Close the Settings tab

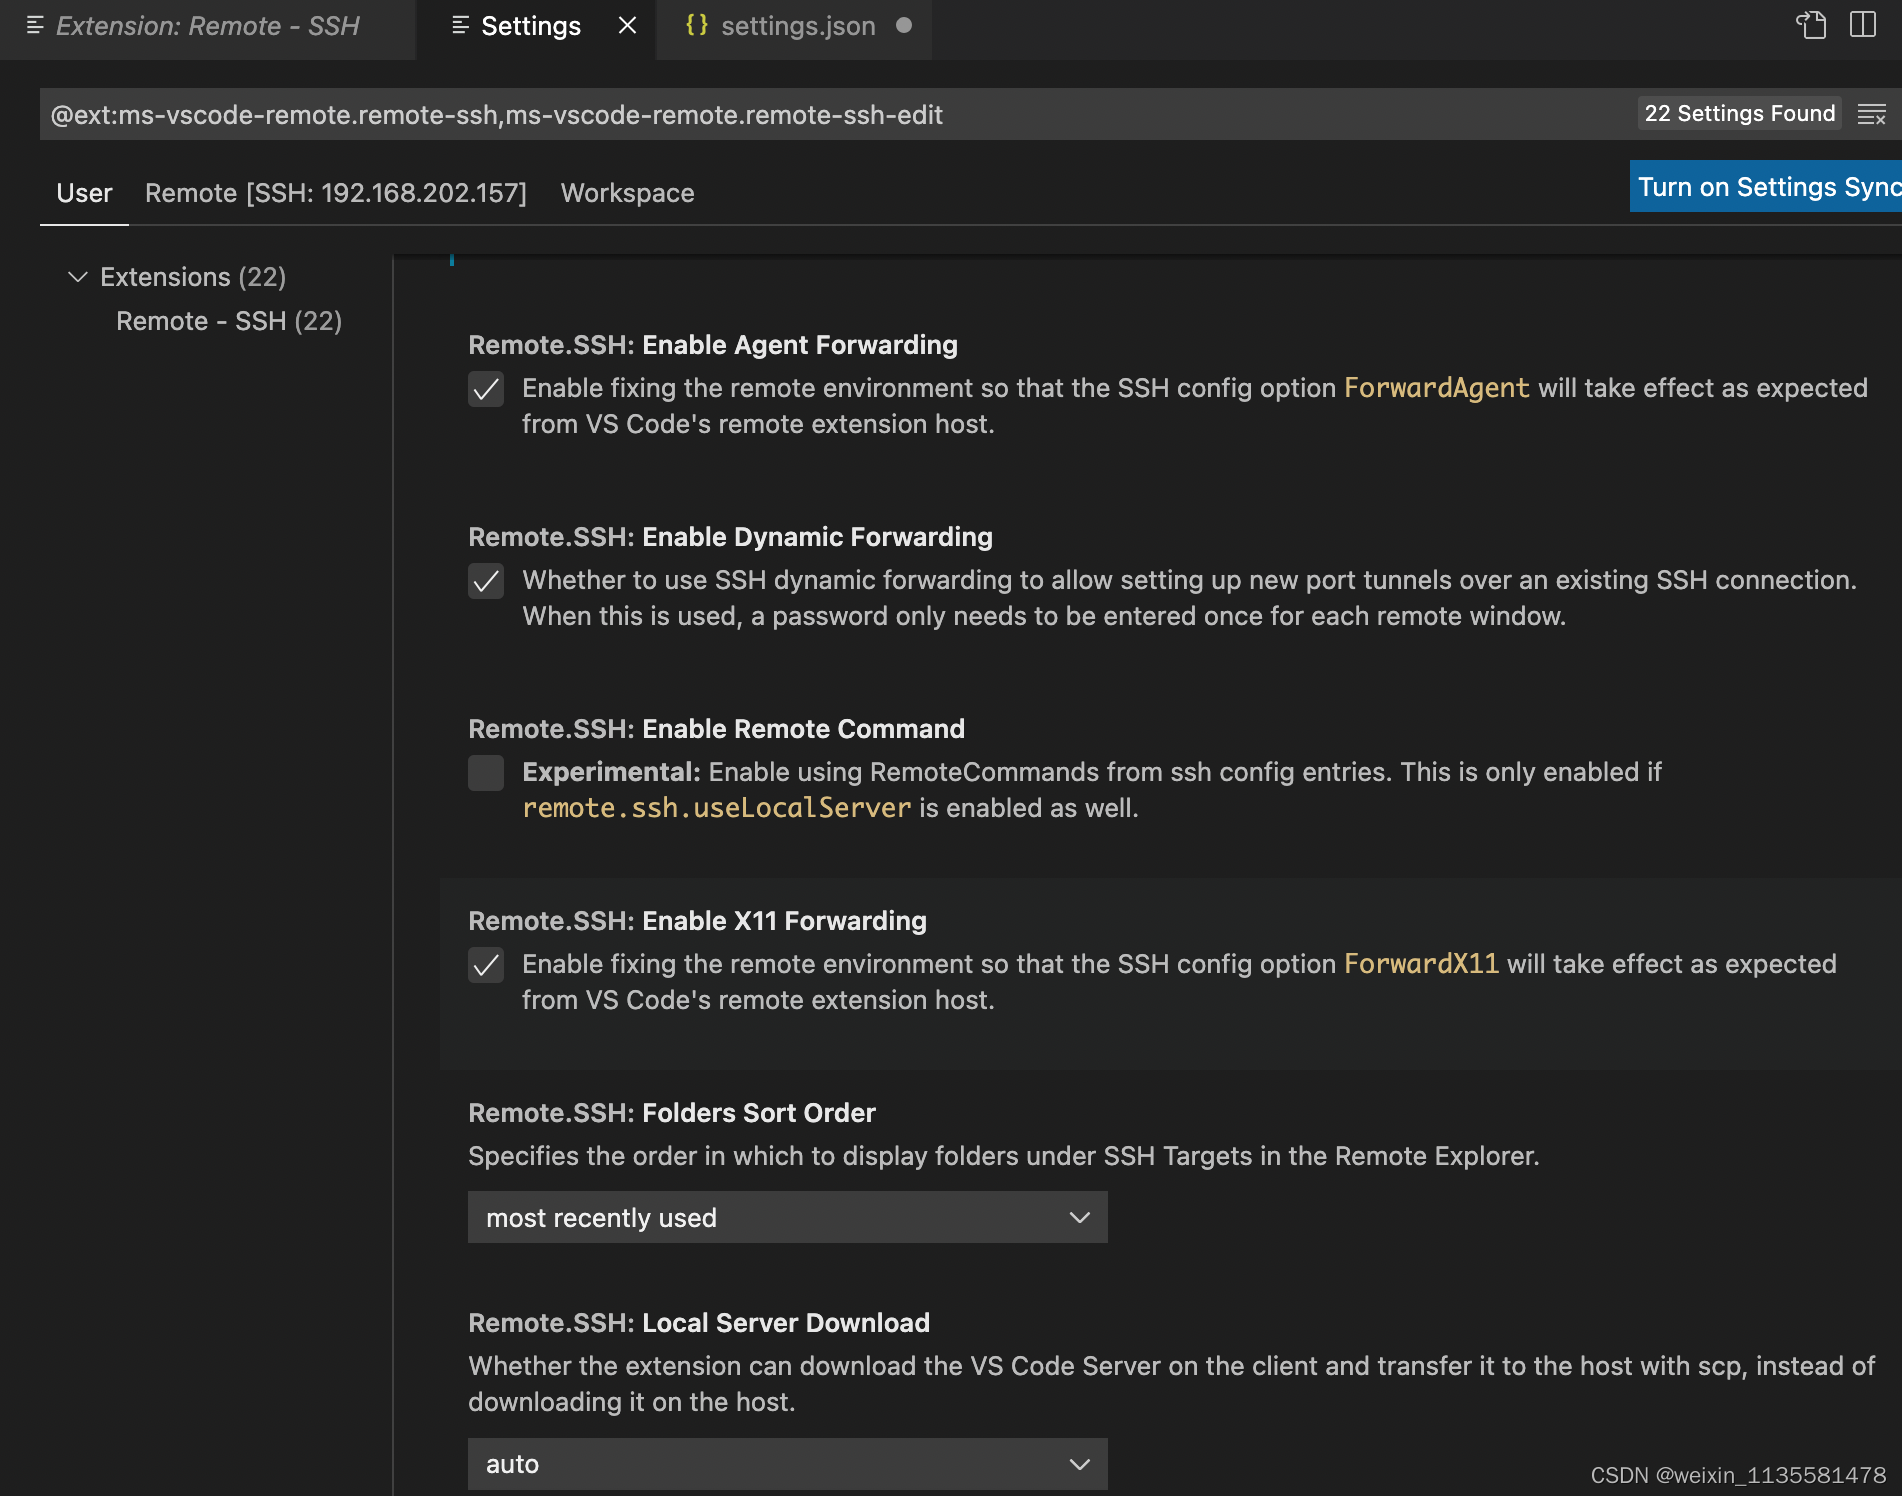click(x=627, y=25)
